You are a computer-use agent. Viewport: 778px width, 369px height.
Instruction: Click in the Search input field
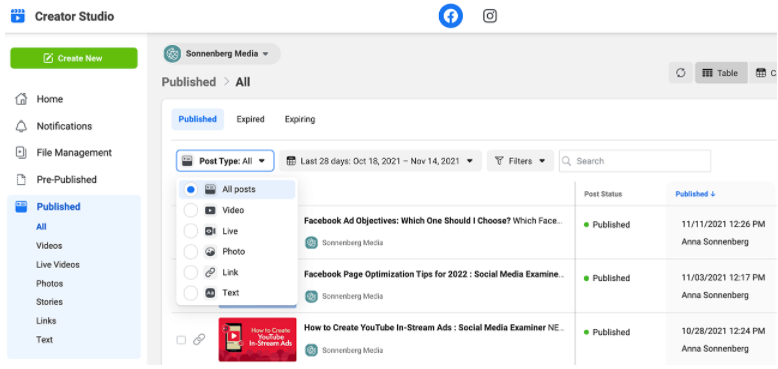(635, 161)
